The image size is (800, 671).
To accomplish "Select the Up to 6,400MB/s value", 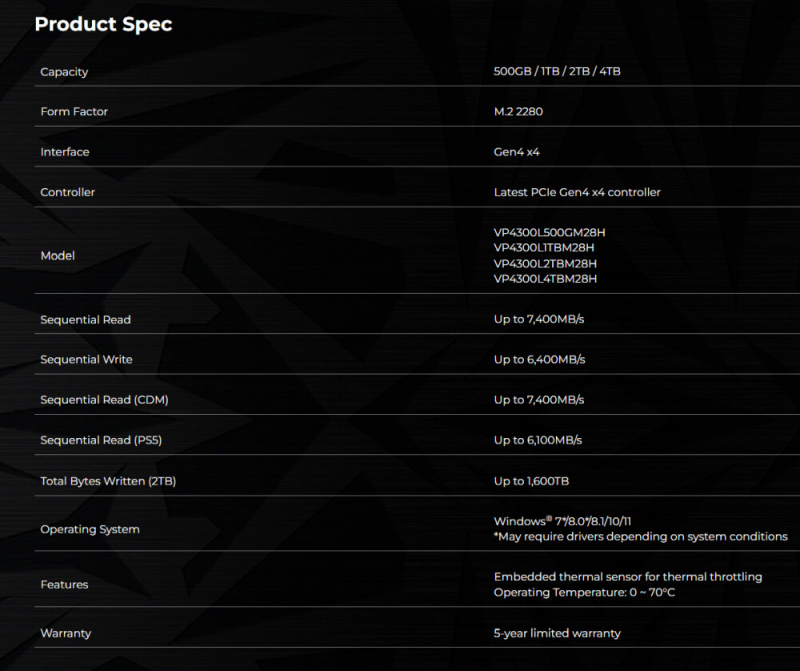I will coord(539,360).
